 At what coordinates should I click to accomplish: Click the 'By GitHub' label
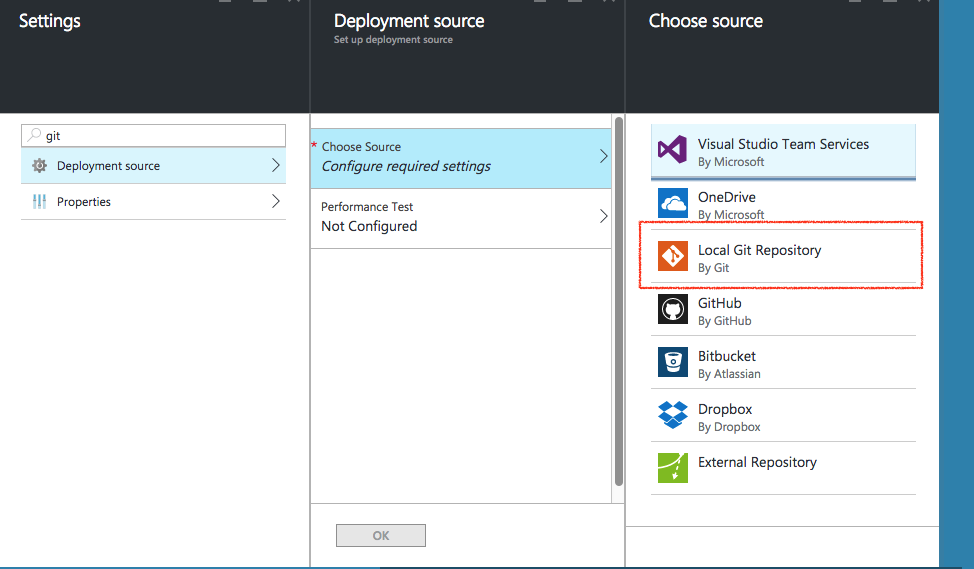tap(724, 321)
